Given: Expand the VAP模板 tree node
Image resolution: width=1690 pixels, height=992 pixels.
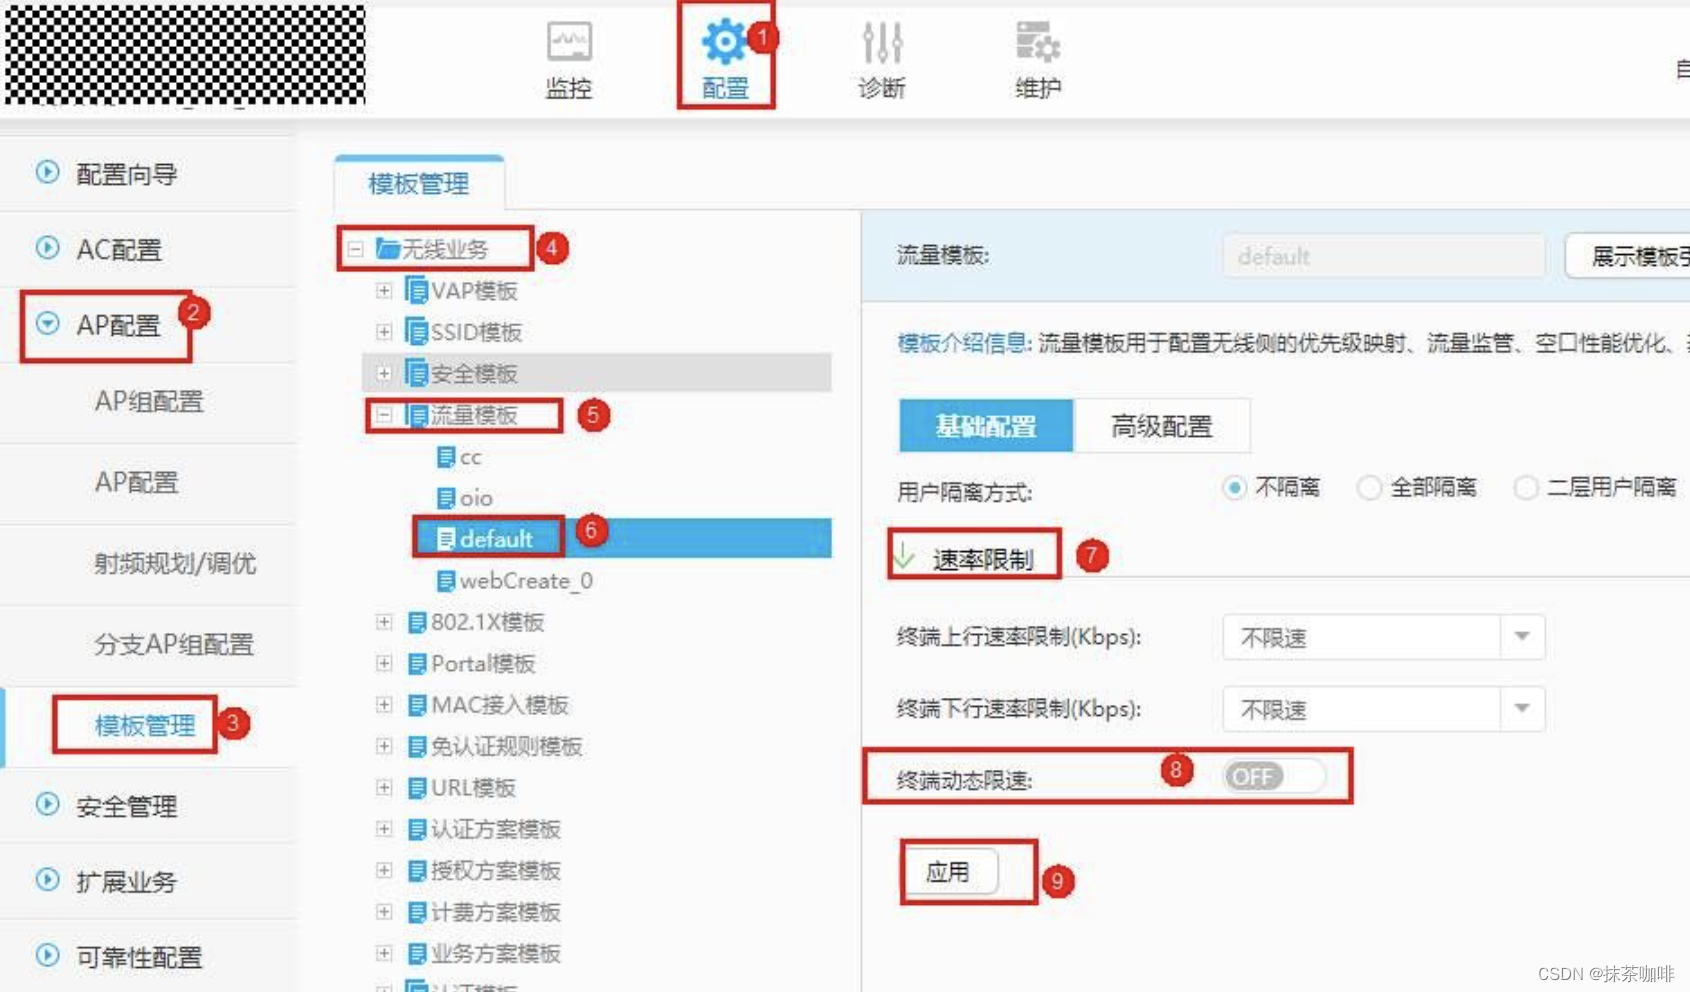Looking at the screenshot, I should tap(384, 291).
